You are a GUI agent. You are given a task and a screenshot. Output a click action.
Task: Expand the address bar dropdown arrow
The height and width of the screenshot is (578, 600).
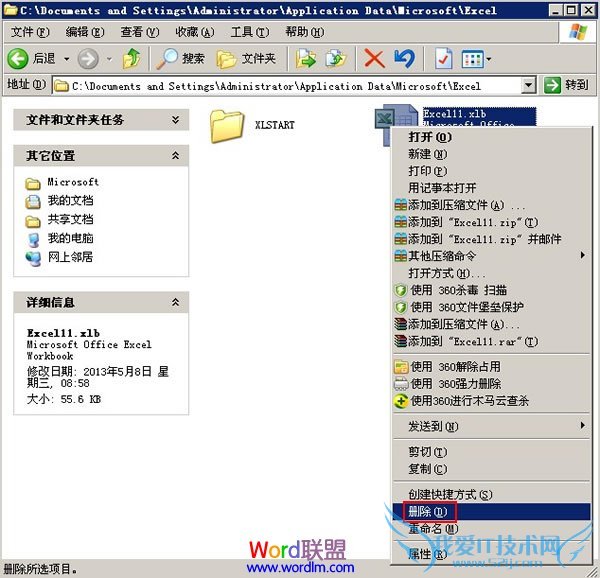pos(528,85)
